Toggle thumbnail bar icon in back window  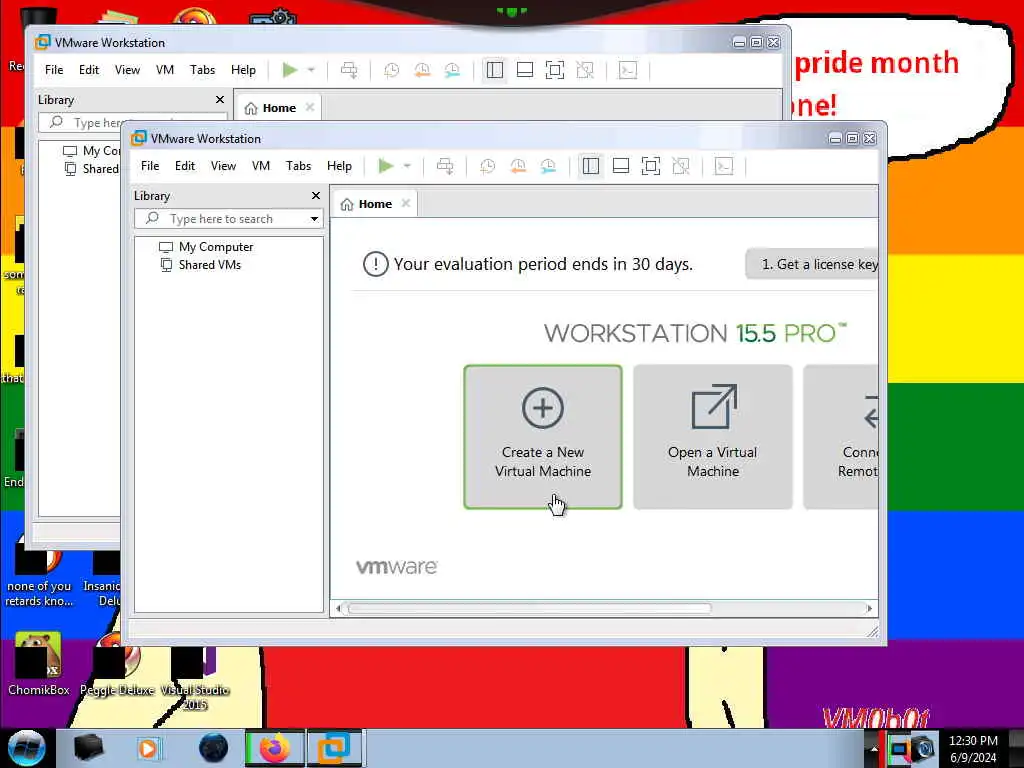click(x=524, y=70)
